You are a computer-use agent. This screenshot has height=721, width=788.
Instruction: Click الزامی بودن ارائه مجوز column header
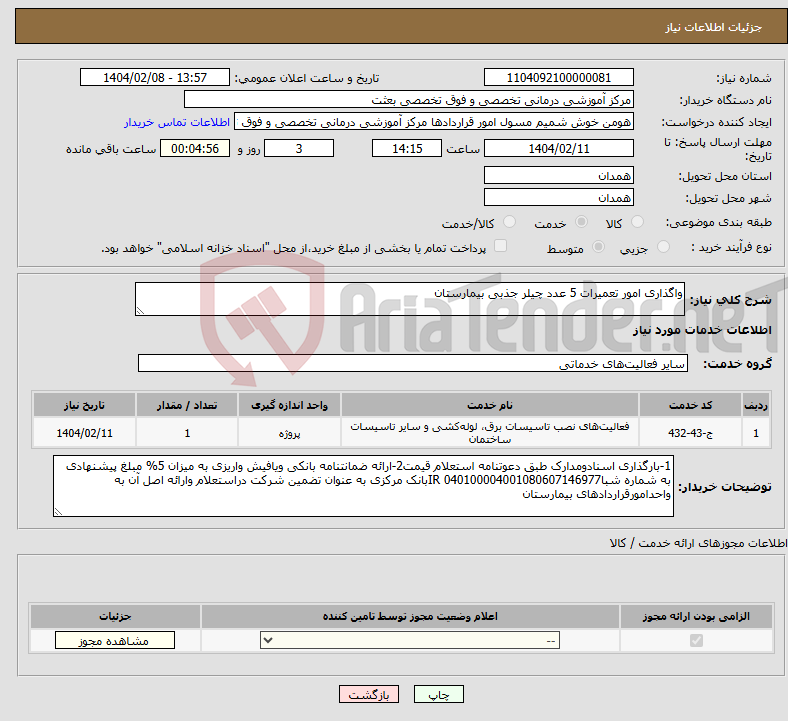tap(696, 616)
